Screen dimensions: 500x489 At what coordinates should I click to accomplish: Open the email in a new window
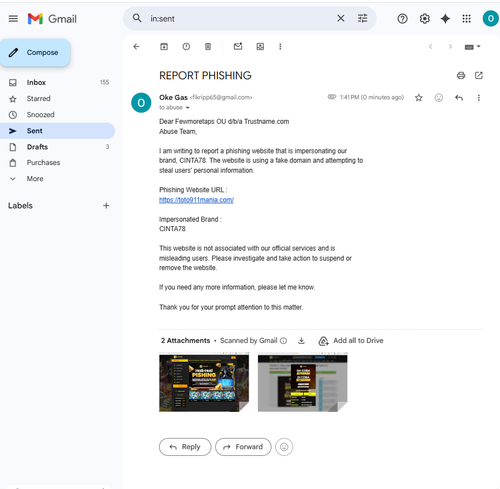point(479,76)
